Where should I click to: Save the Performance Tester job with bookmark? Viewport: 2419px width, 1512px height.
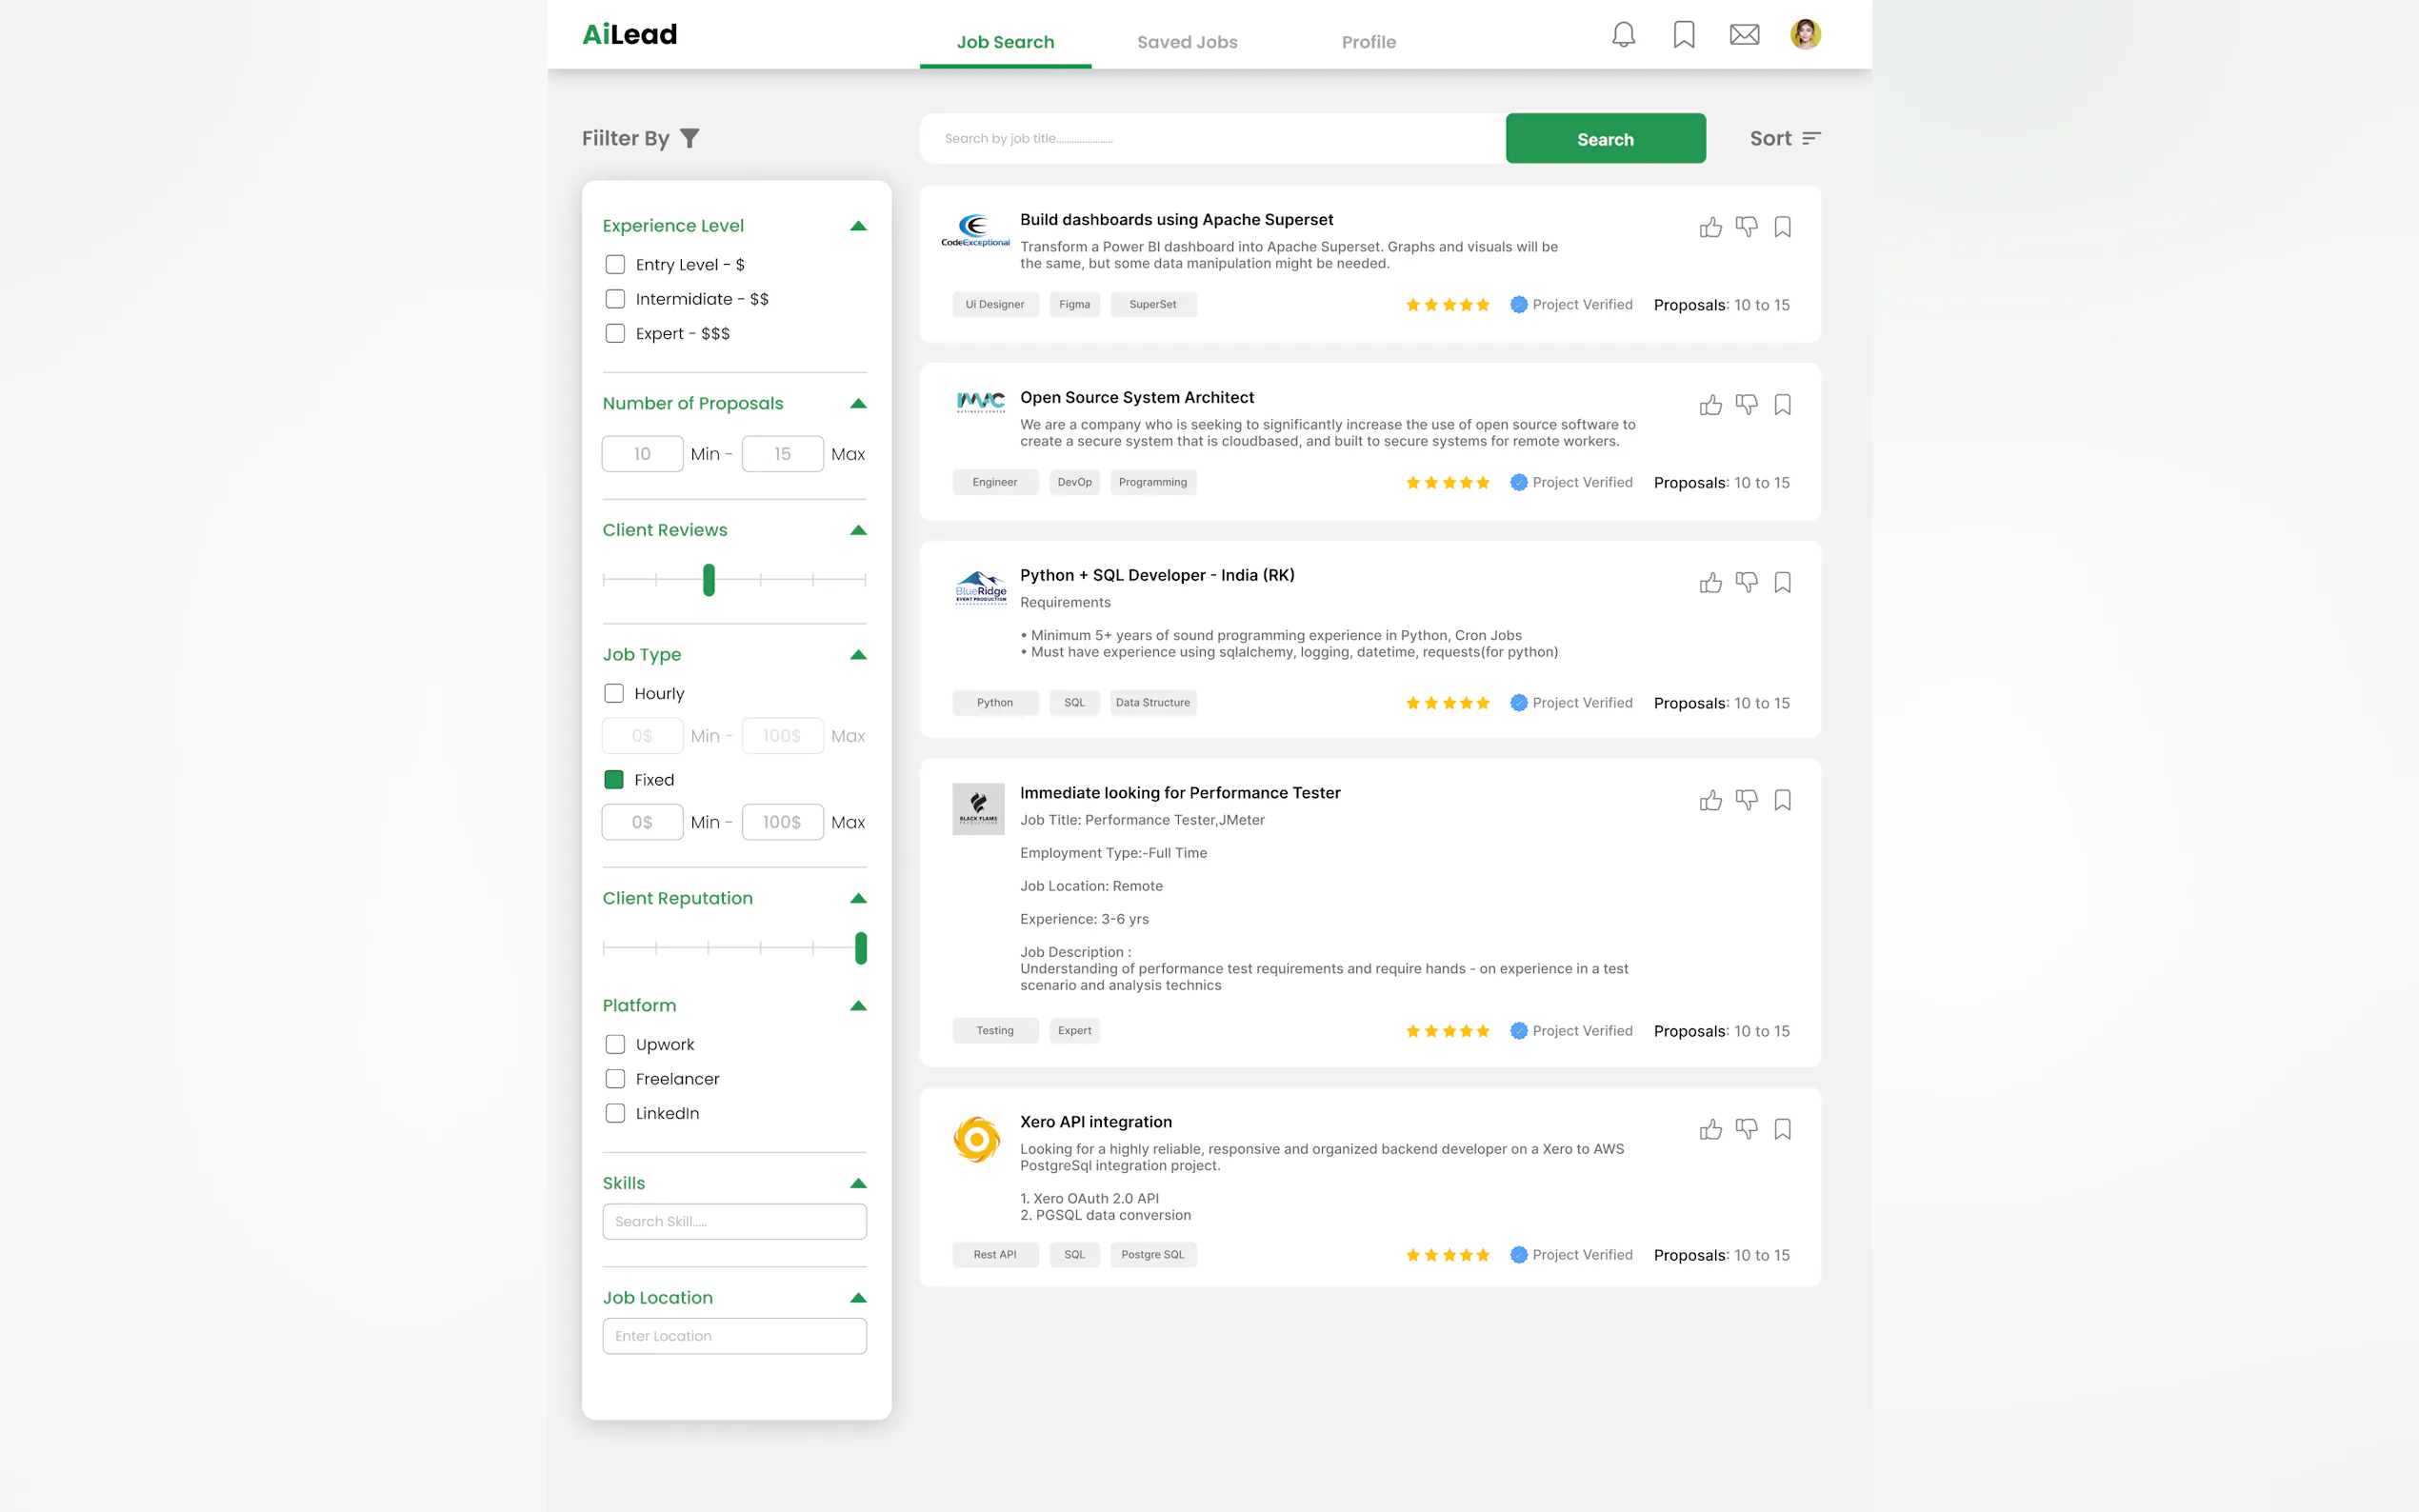(1782, 800)
